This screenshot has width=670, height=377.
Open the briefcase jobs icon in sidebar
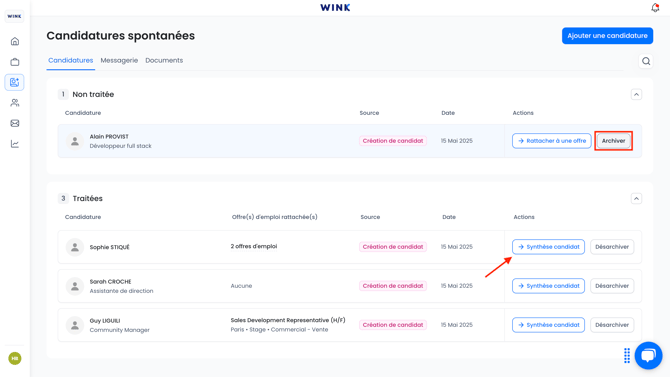pos(15,62)
